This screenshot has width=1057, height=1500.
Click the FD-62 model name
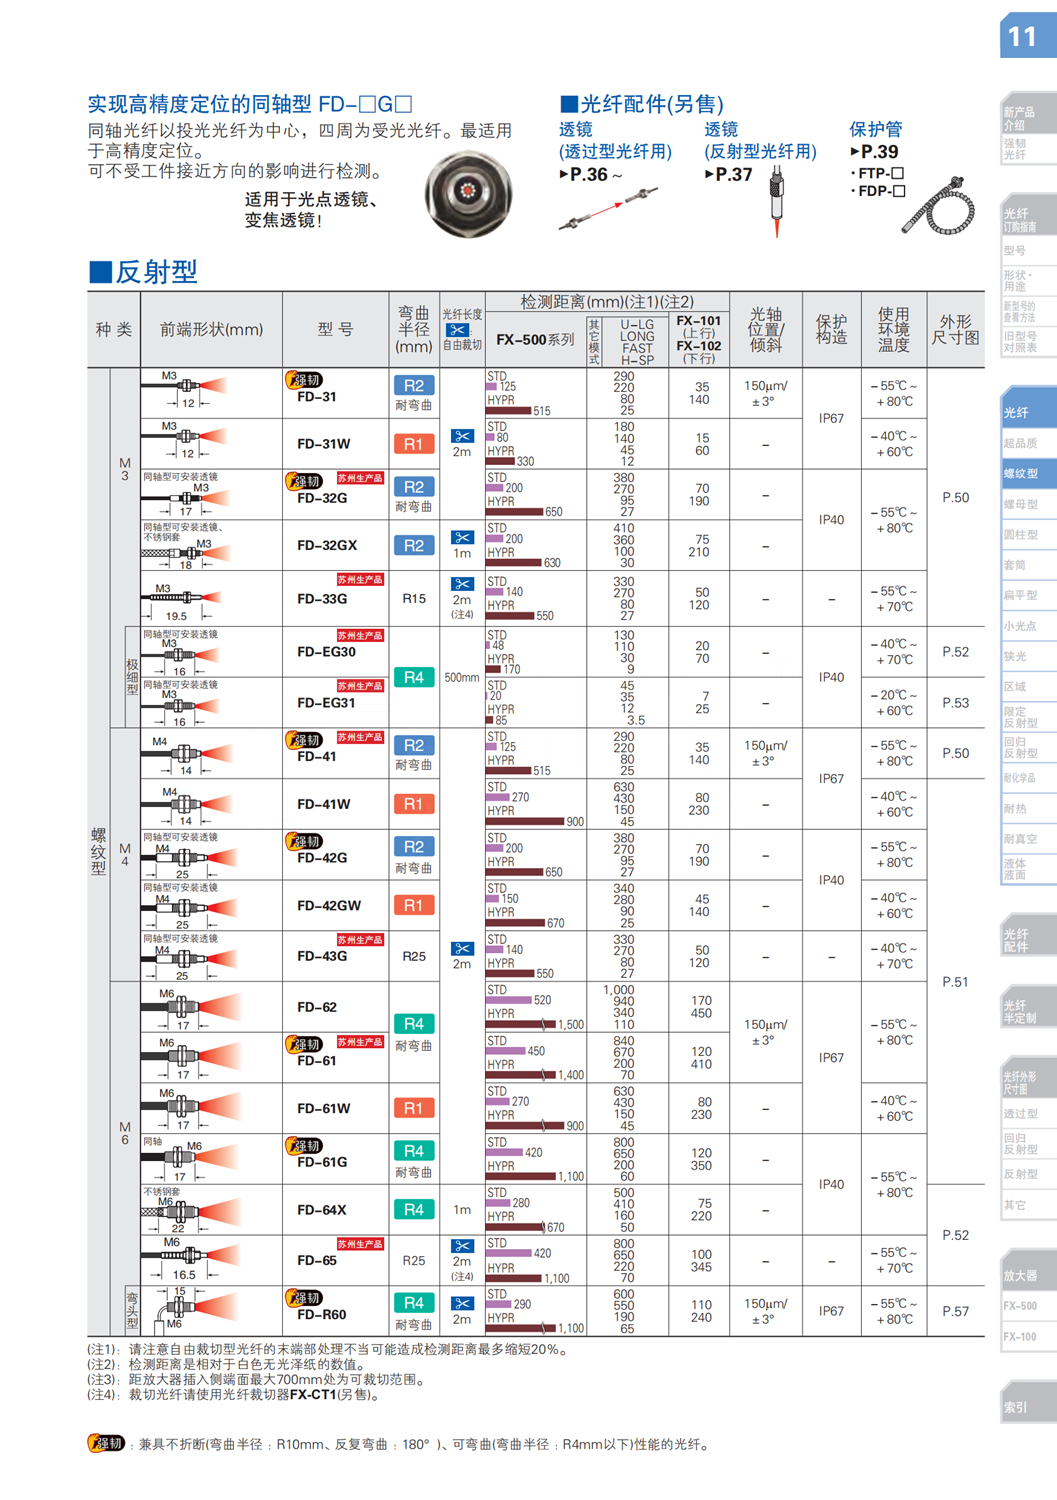point(317,1007)
